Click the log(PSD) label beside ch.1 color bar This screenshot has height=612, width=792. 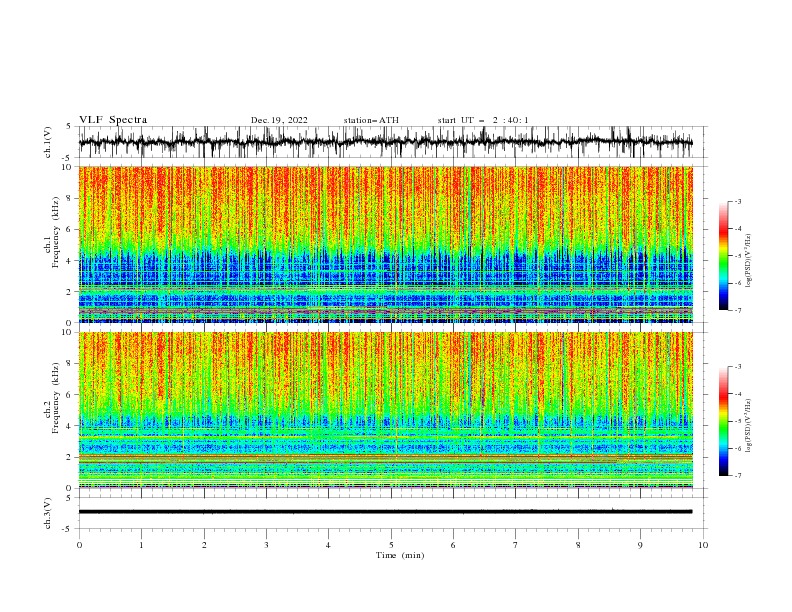(749, 261)
